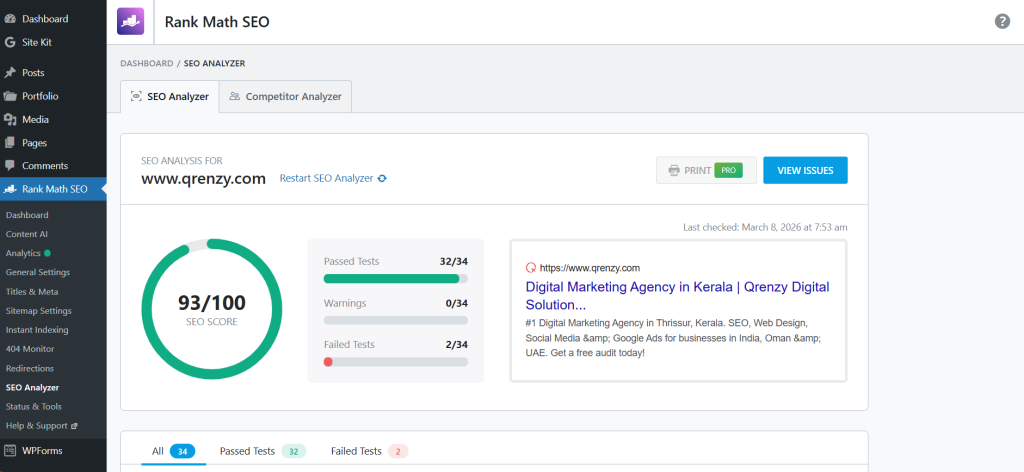Click the Rank Math SEO logo icon
The image size is (1024, 472).
click(131, 21)
